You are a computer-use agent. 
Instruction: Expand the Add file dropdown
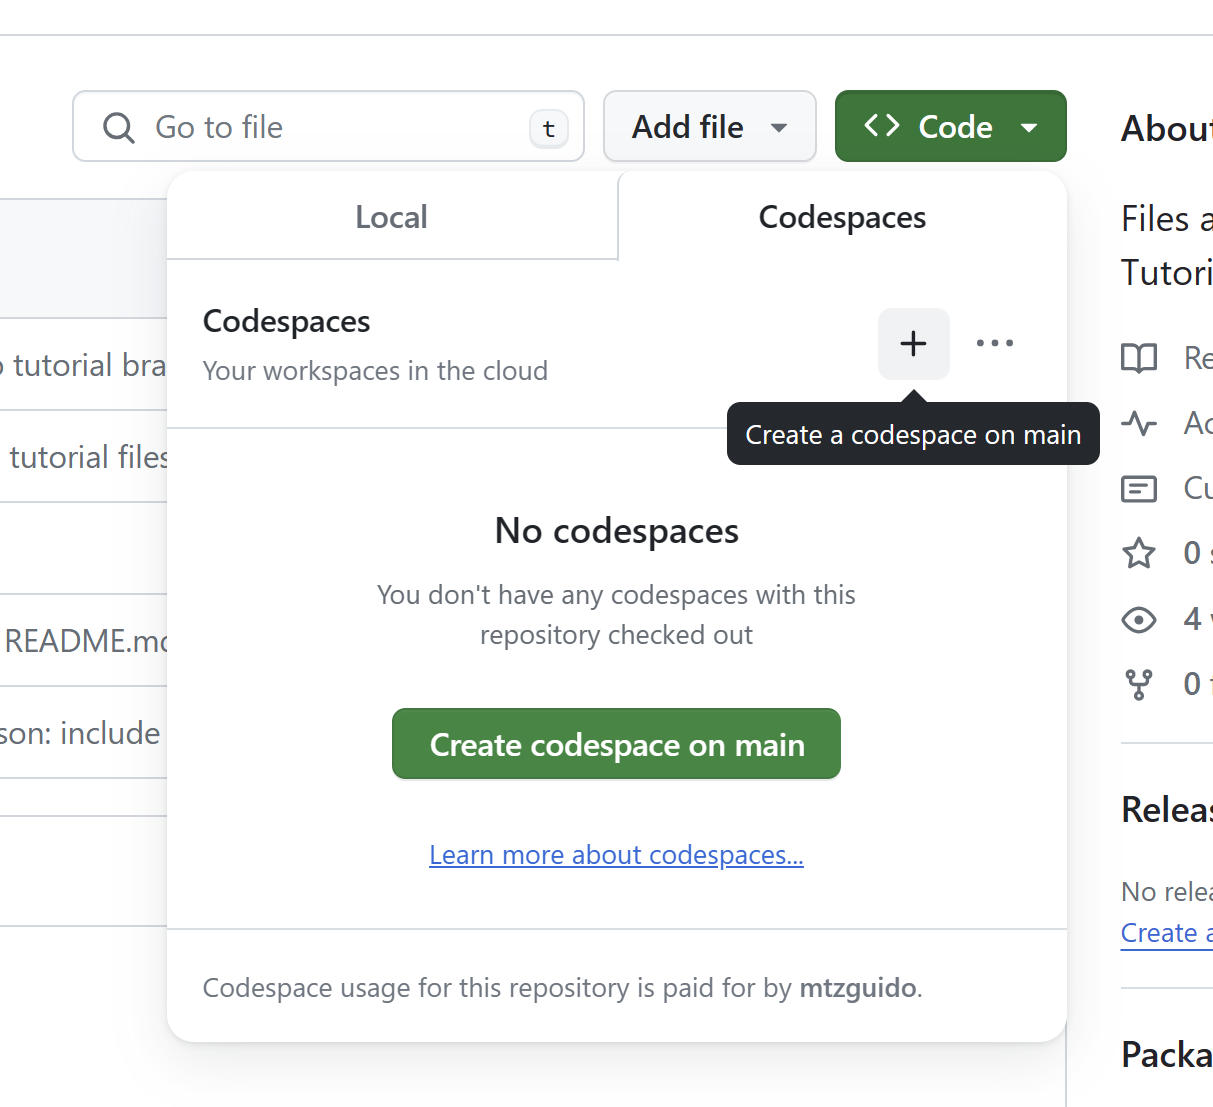(710, 127)
